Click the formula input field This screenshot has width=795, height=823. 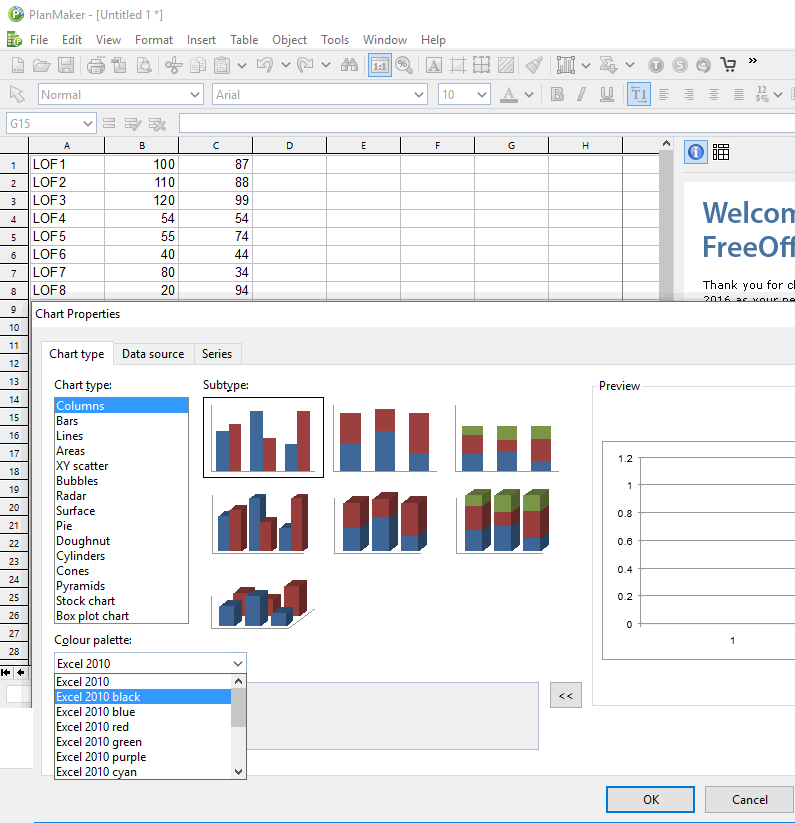486,123
